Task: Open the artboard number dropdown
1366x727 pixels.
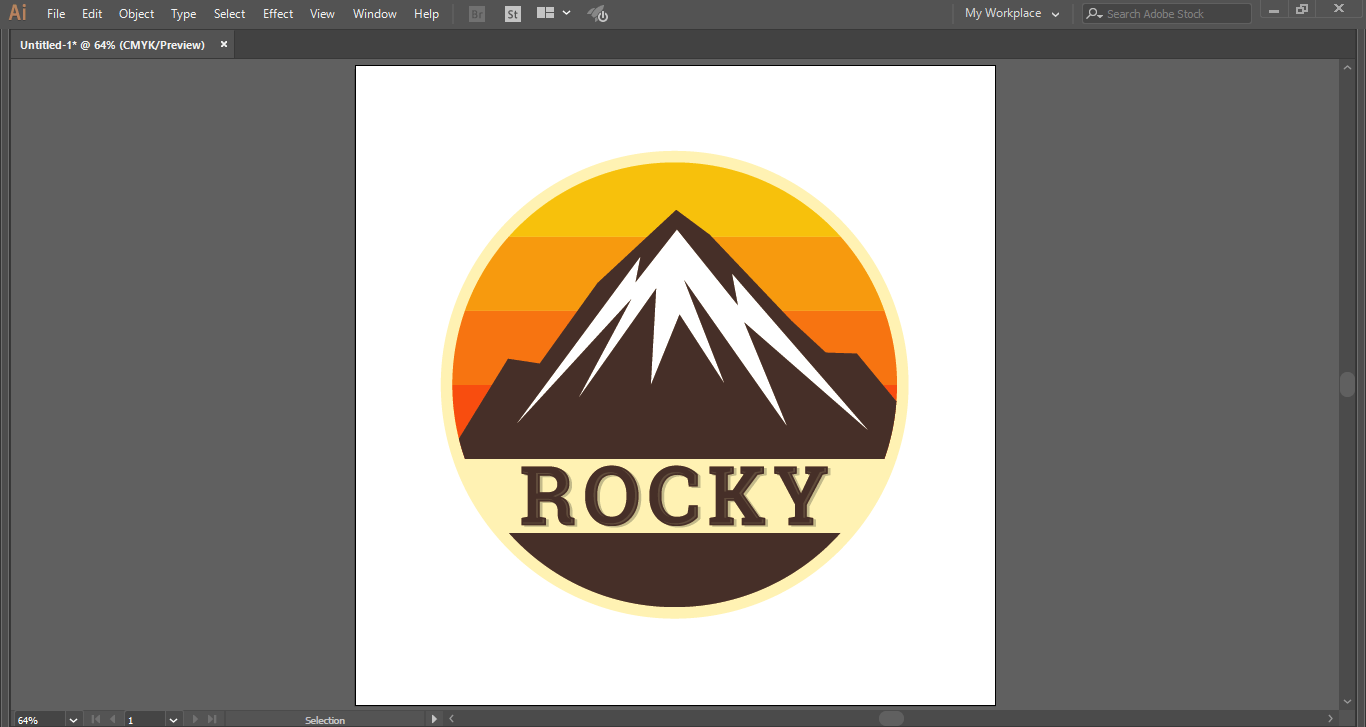Action: tap(173, 720)
